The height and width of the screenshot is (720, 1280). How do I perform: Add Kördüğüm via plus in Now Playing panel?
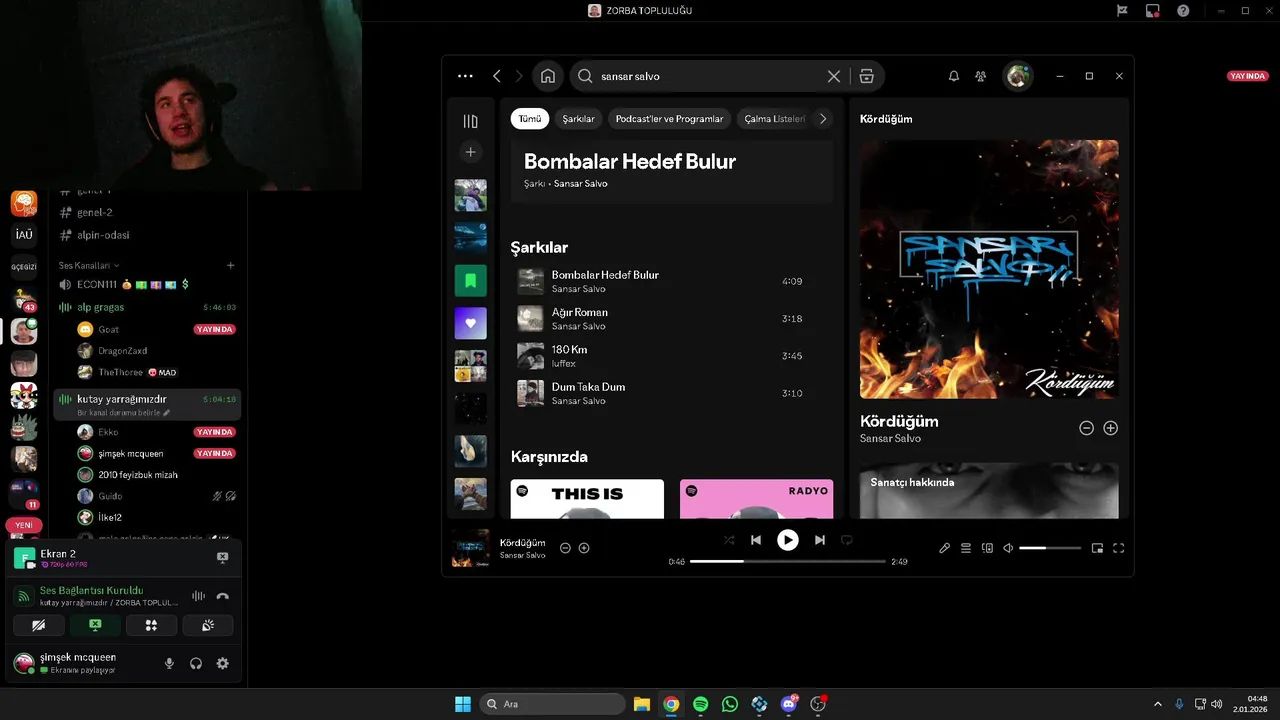point(1110,428)
